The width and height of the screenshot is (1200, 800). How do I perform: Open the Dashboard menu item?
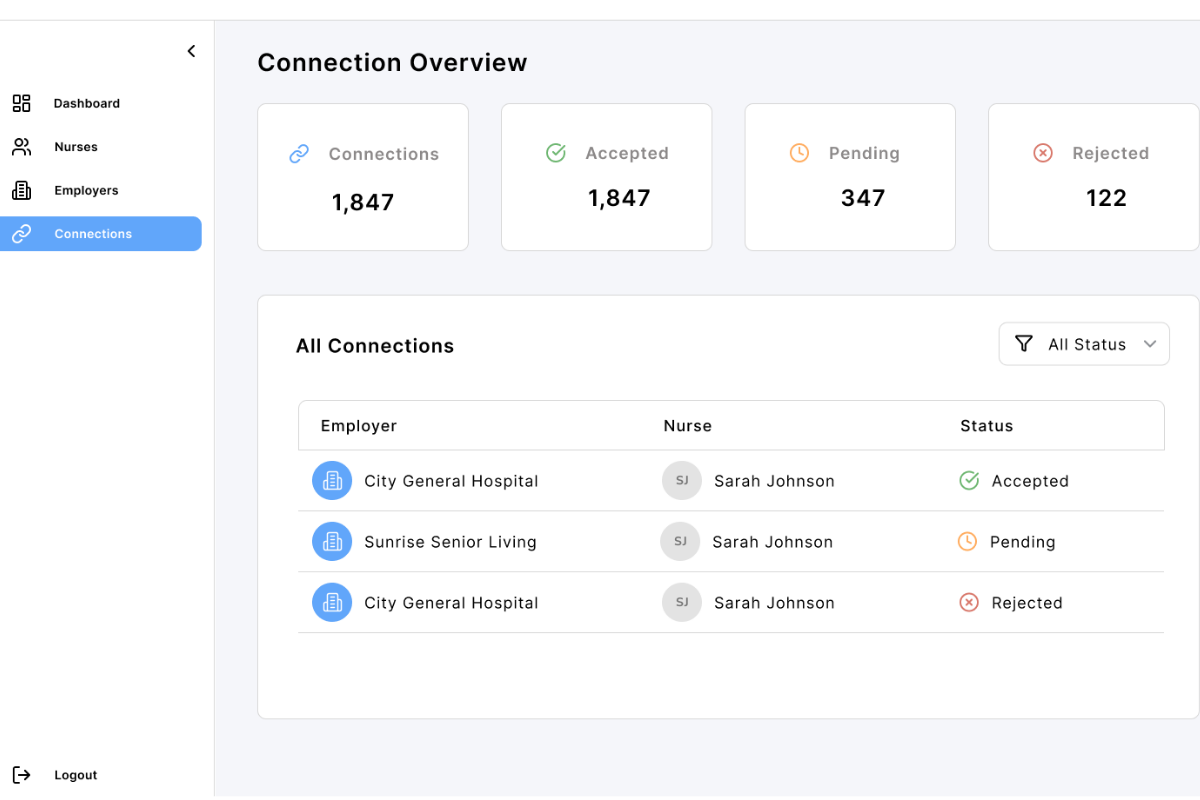pos(86,103)
